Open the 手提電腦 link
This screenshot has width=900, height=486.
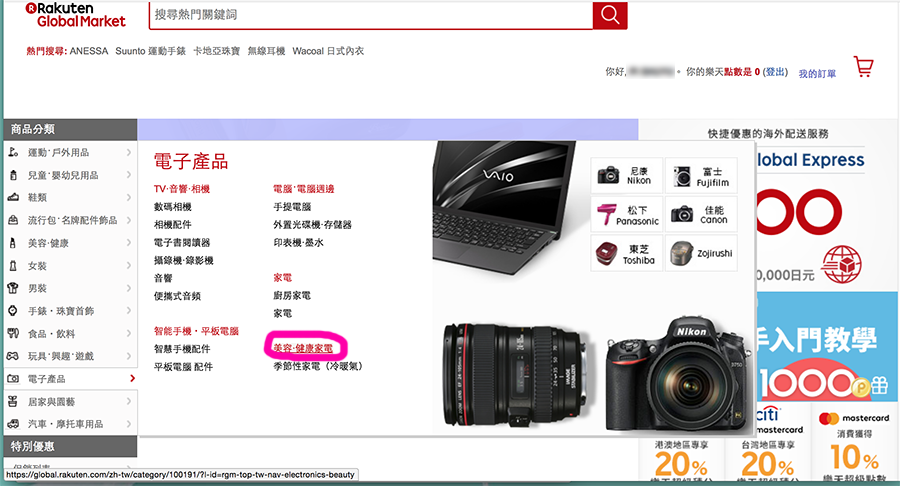pos(292,206)
